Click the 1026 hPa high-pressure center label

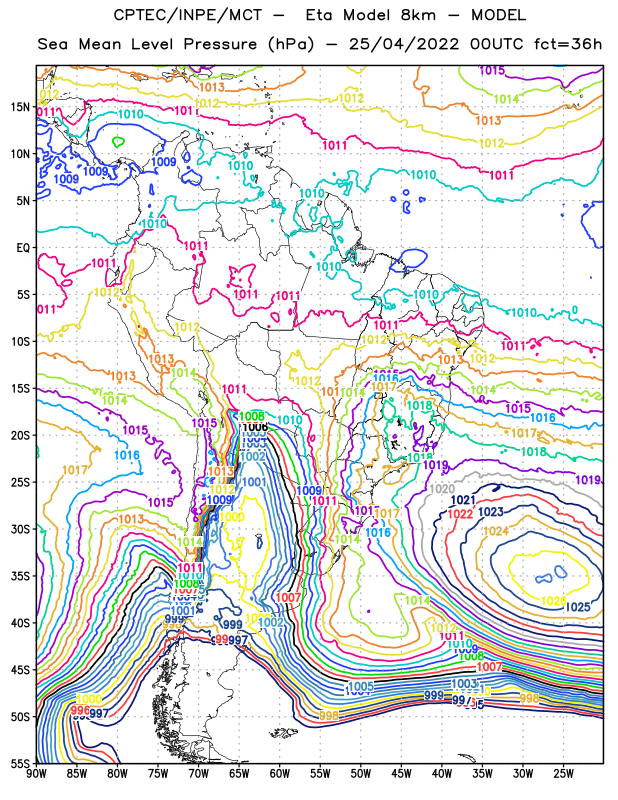tap(553, 601)
